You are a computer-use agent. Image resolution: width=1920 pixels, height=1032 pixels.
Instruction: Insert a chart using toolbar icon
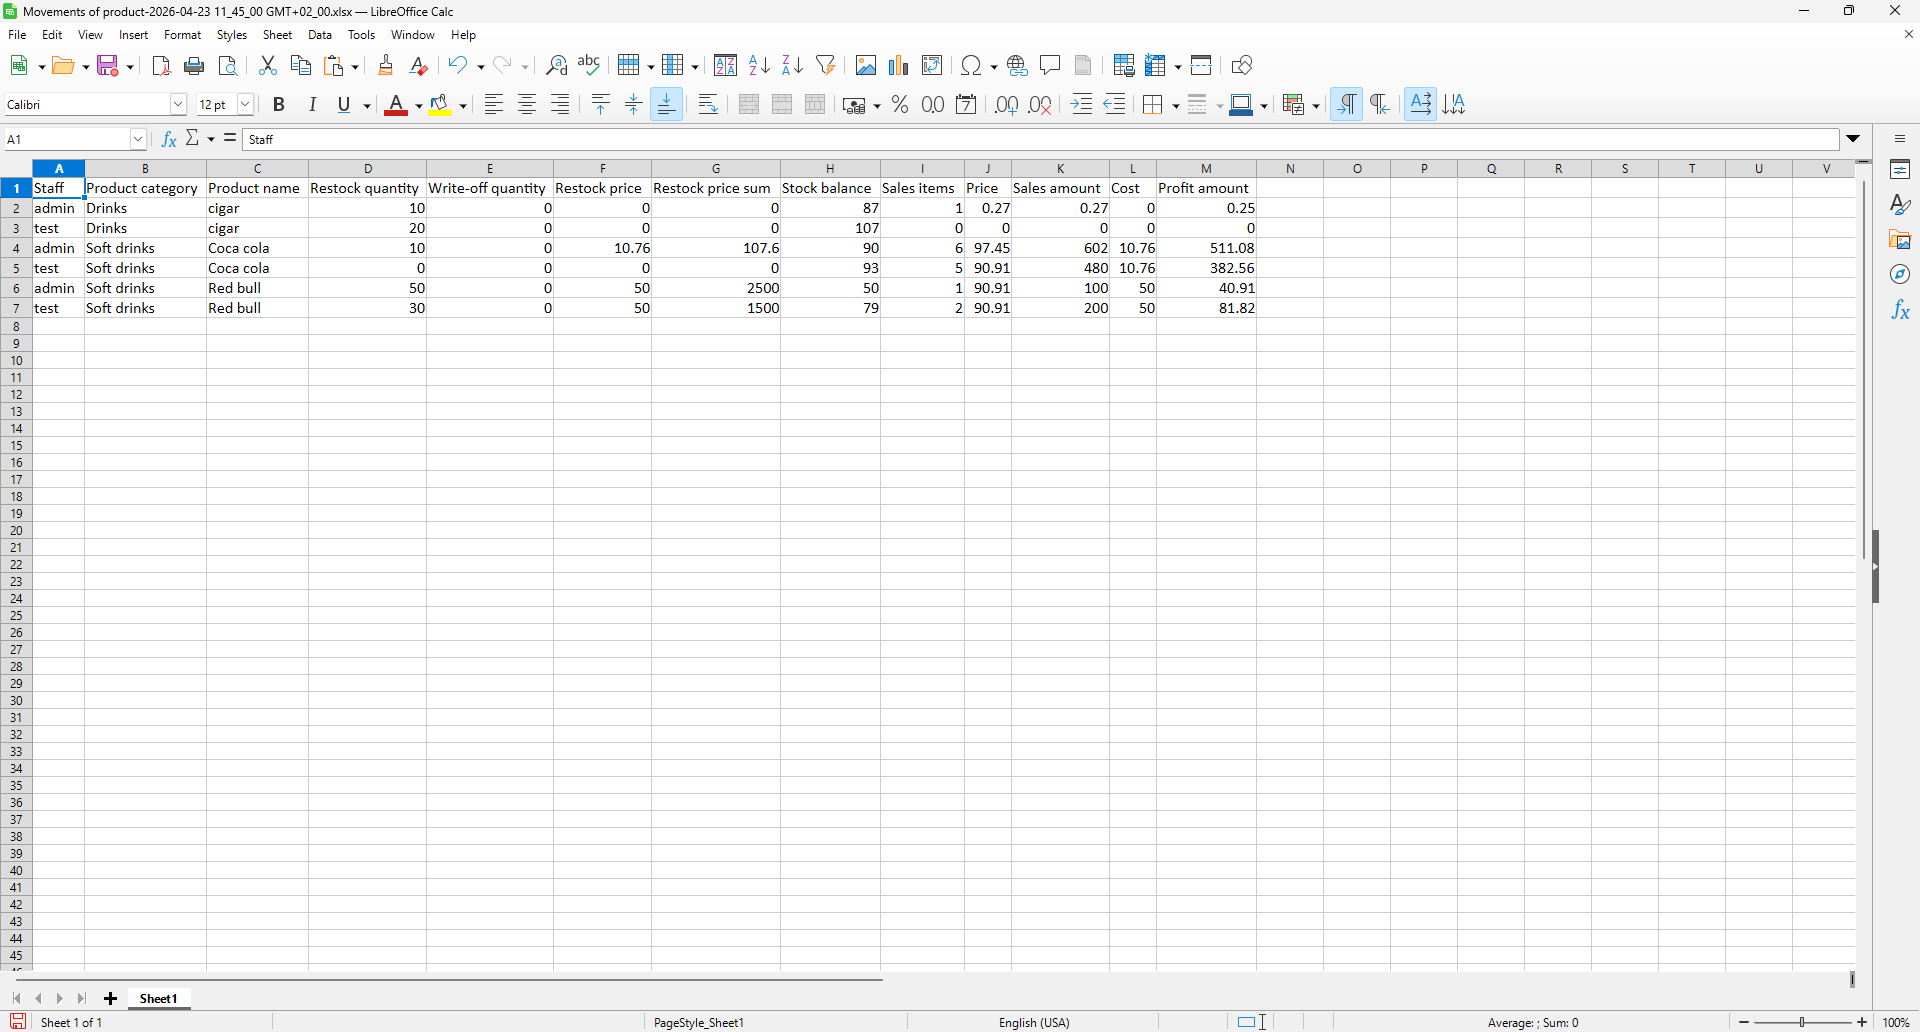899,66
